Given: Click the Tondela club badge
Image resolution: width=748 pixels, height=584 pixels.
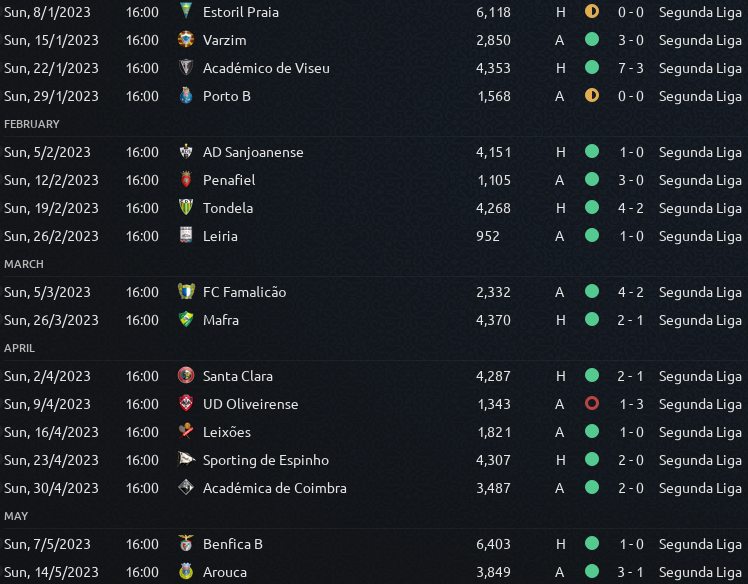Looking at the screenshot, I should [186, 208].
